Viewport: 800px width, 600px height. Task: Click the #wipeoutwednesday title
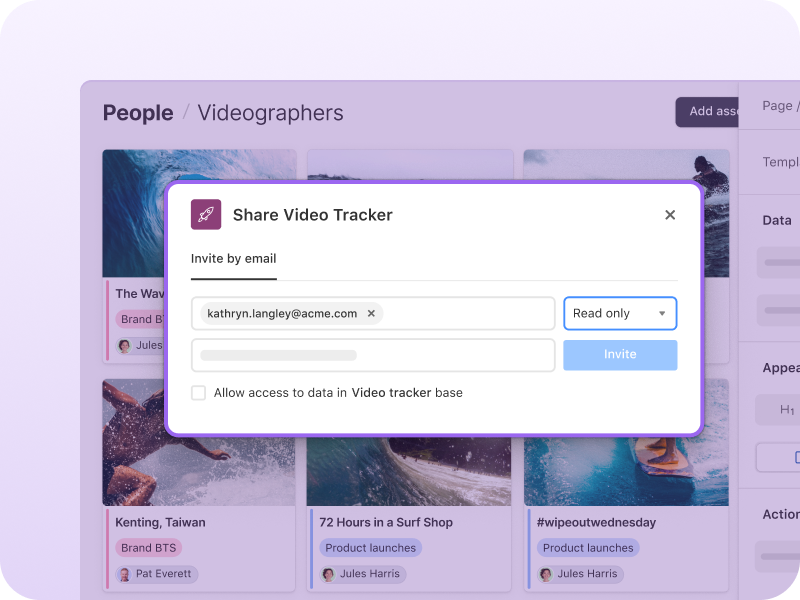click(596, 522)
